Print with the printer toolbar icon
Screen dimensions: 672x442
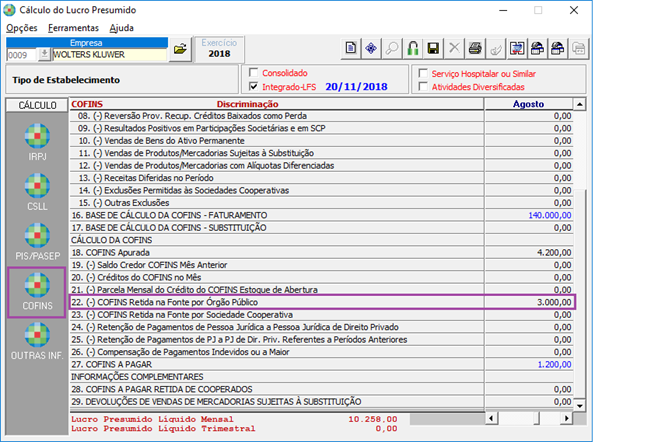pyautogui.click(x=475, y=48)
